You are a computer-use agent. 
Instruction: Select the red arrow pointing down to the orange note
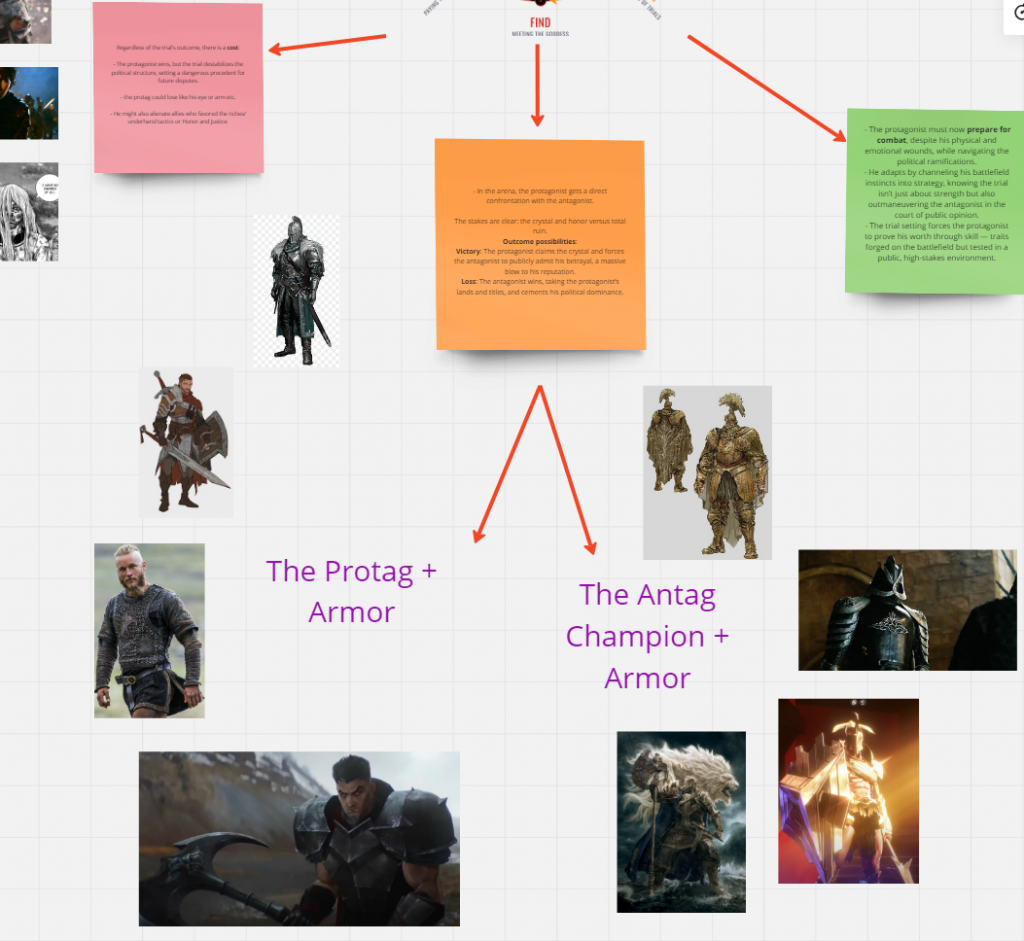[537, 85]
